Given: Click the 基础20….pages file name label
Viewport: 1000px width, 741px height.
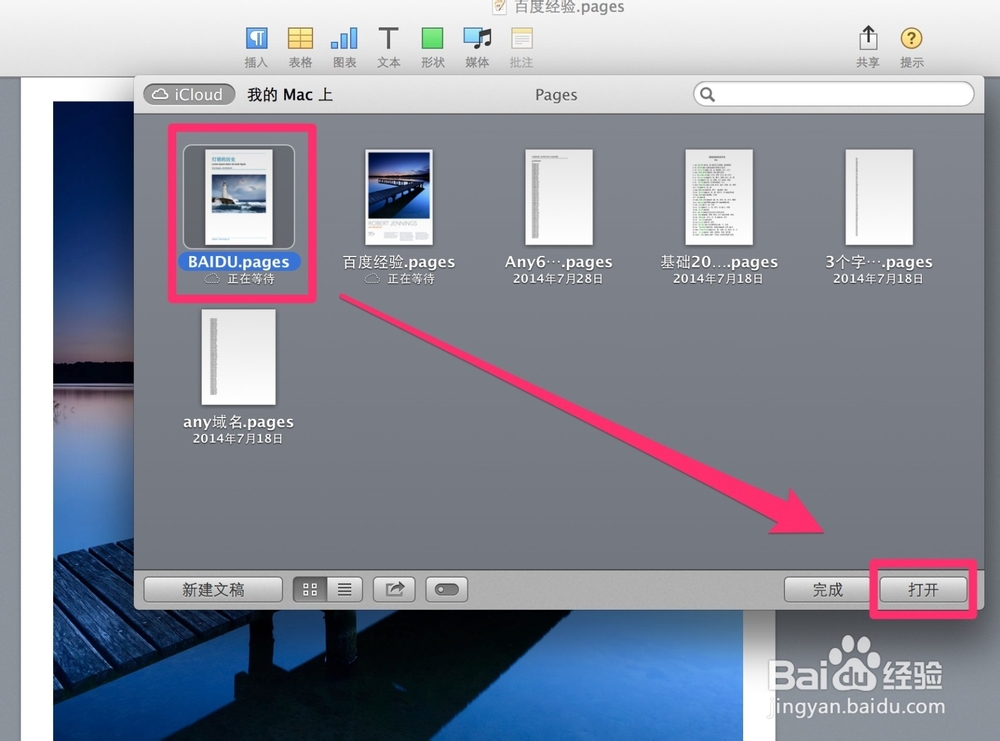Looking at the screenshot, I should point(719,261).
